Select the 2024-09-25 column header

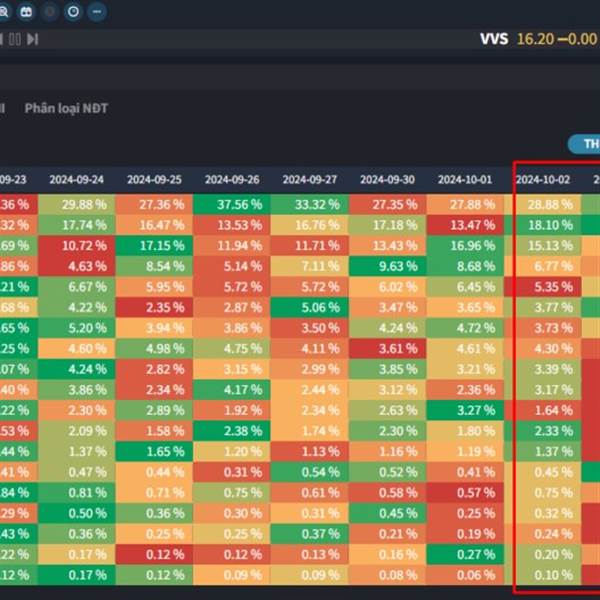point(154,179)
